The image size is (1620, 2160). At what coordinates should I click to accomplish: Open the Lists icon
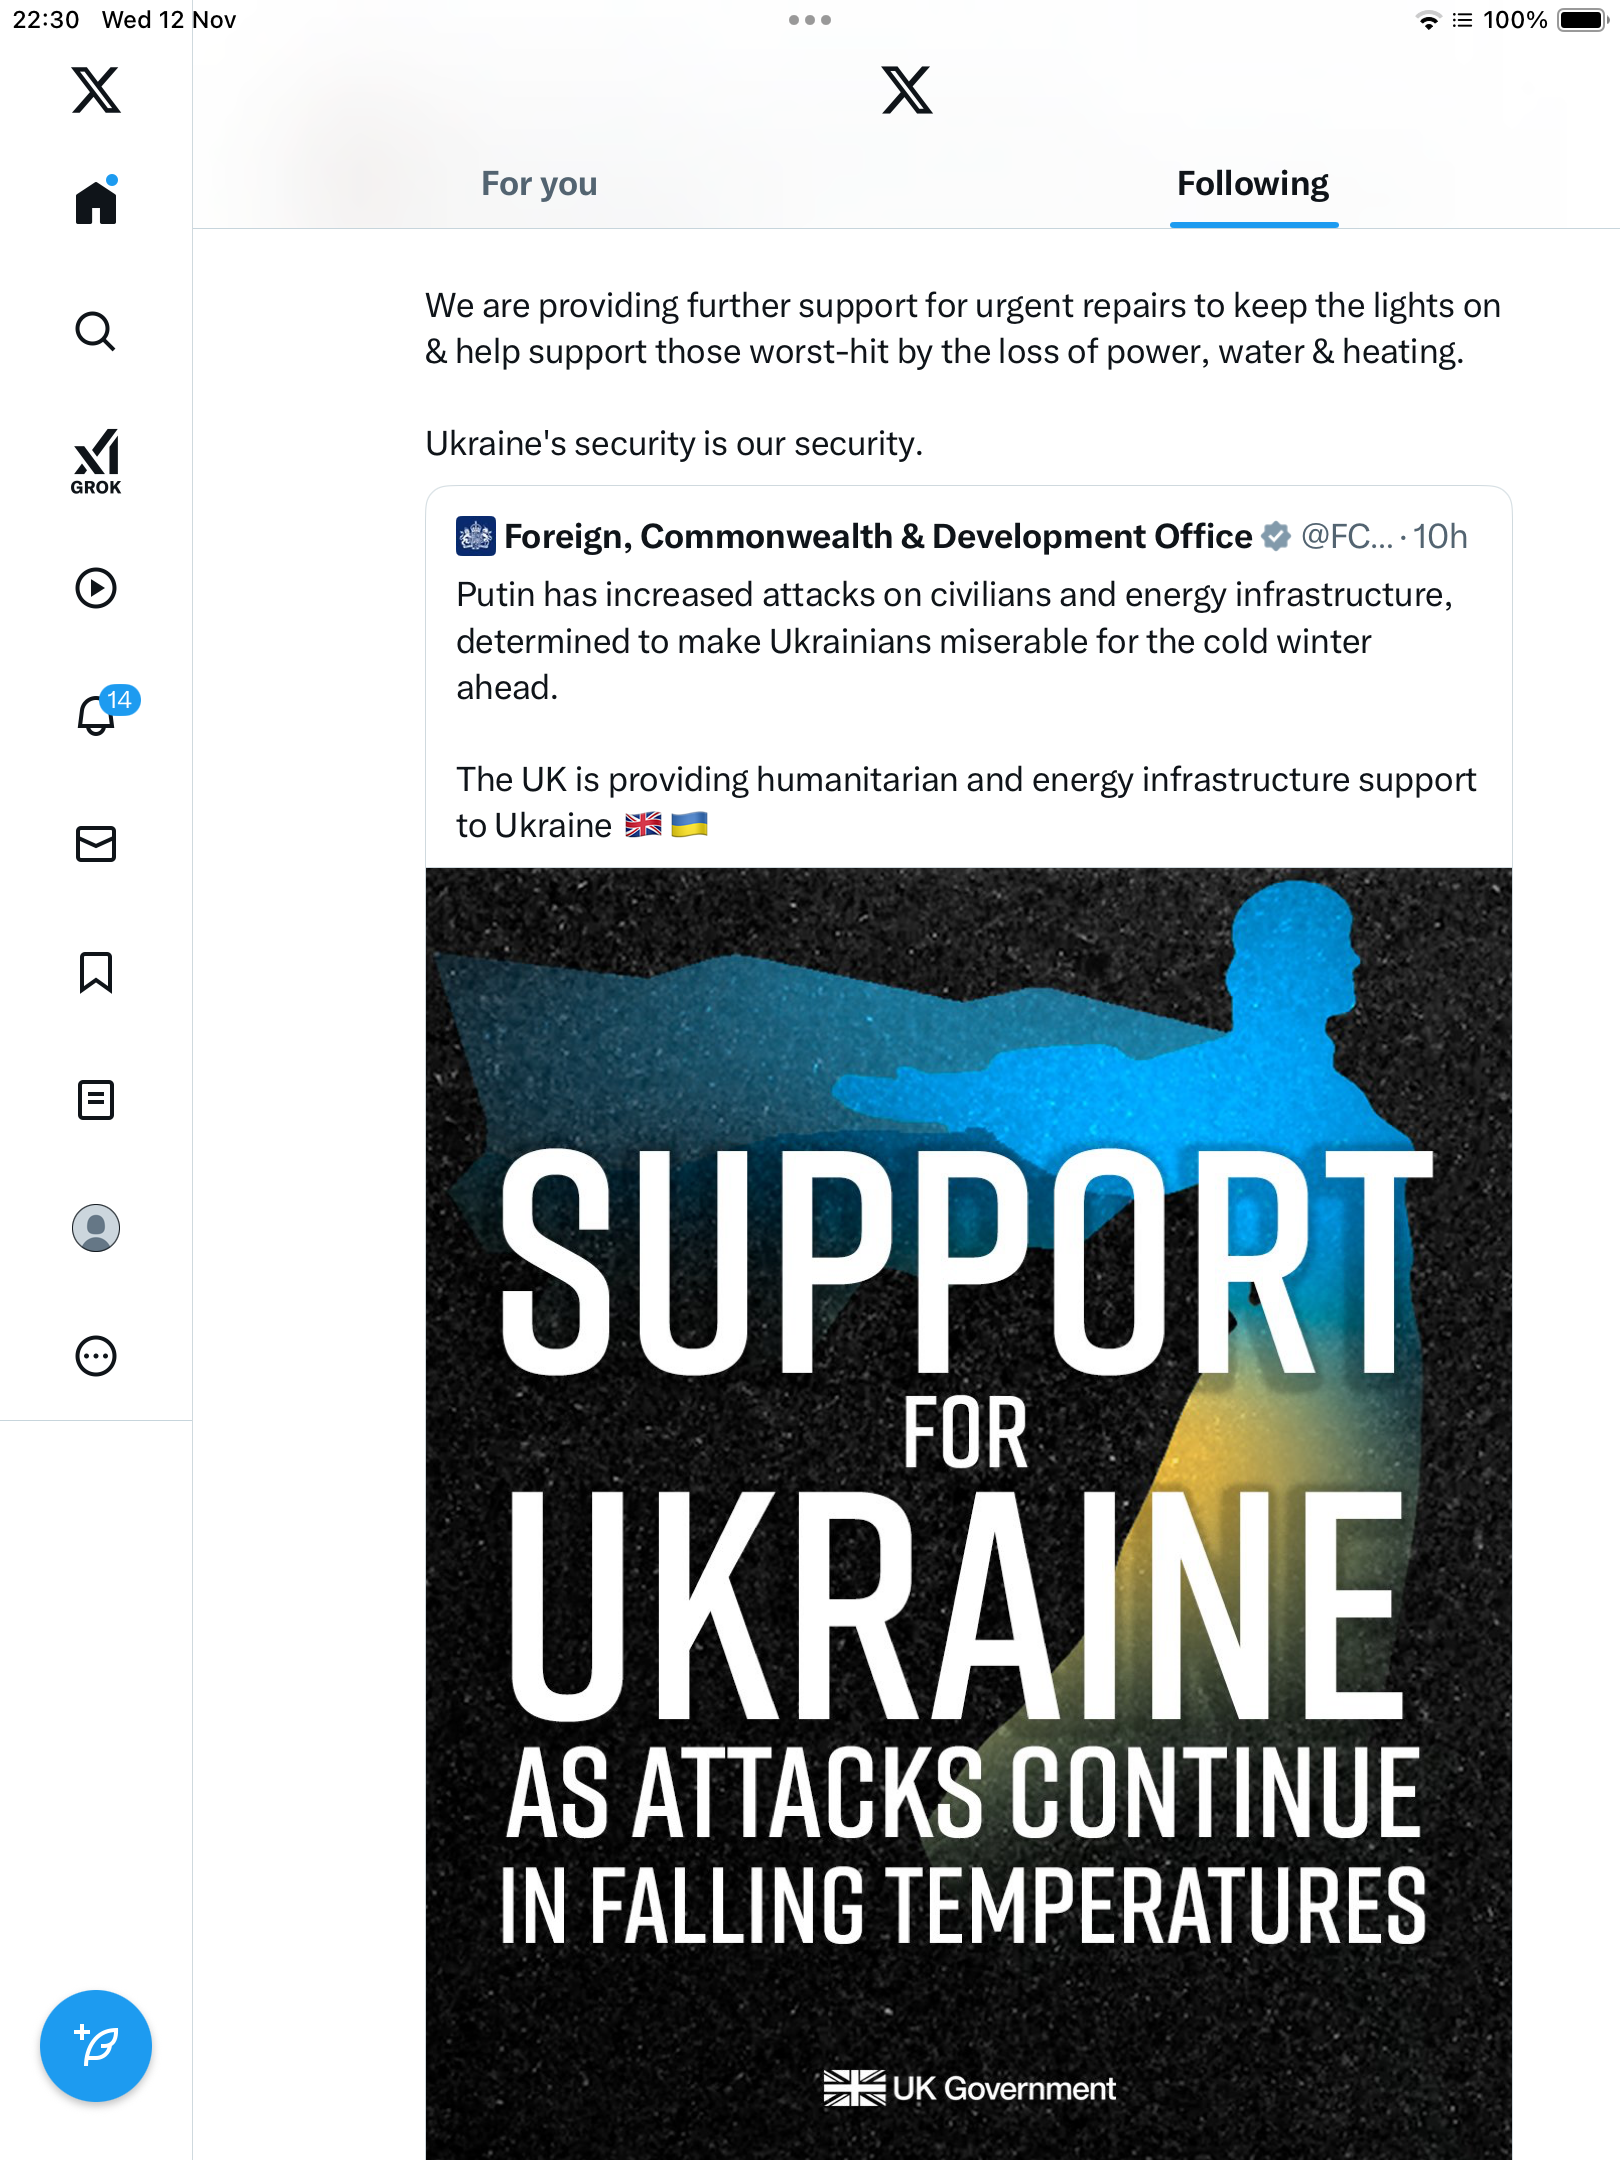tap(96, 1100)
